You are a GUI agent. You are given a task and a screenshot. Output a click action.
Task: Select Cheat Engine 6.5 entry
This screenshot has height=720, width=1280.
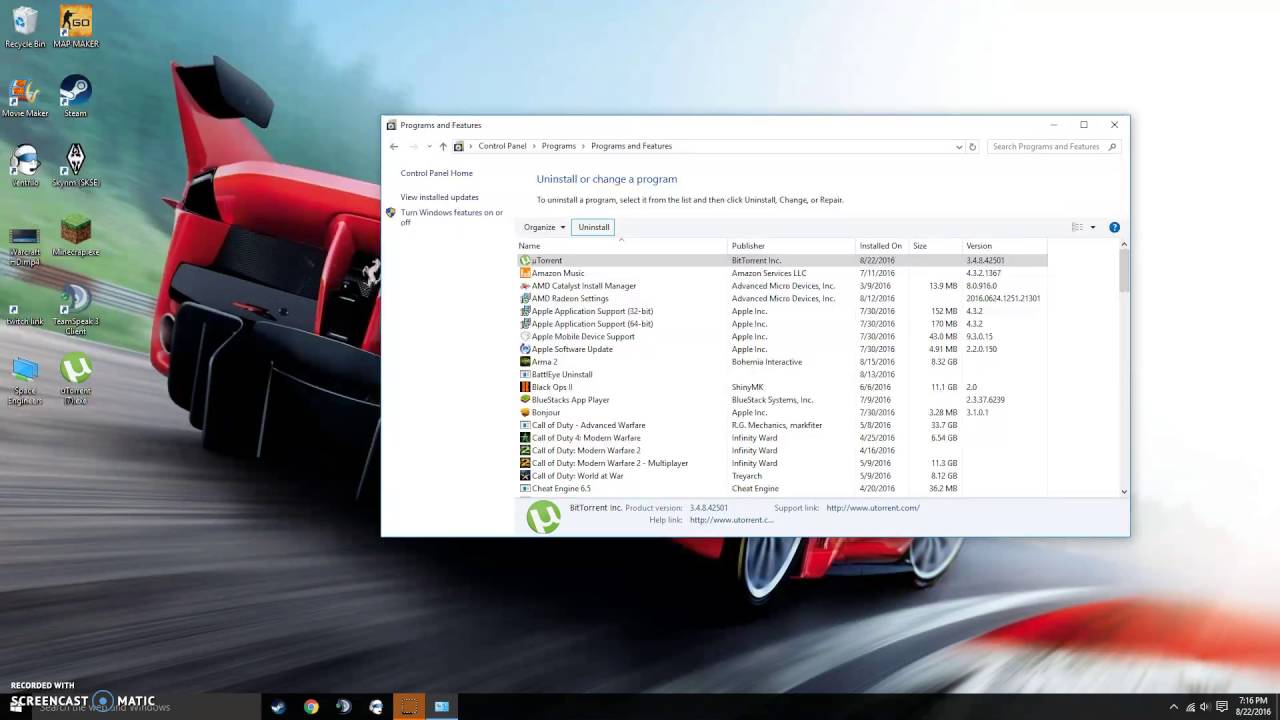(x=782, y=488)
